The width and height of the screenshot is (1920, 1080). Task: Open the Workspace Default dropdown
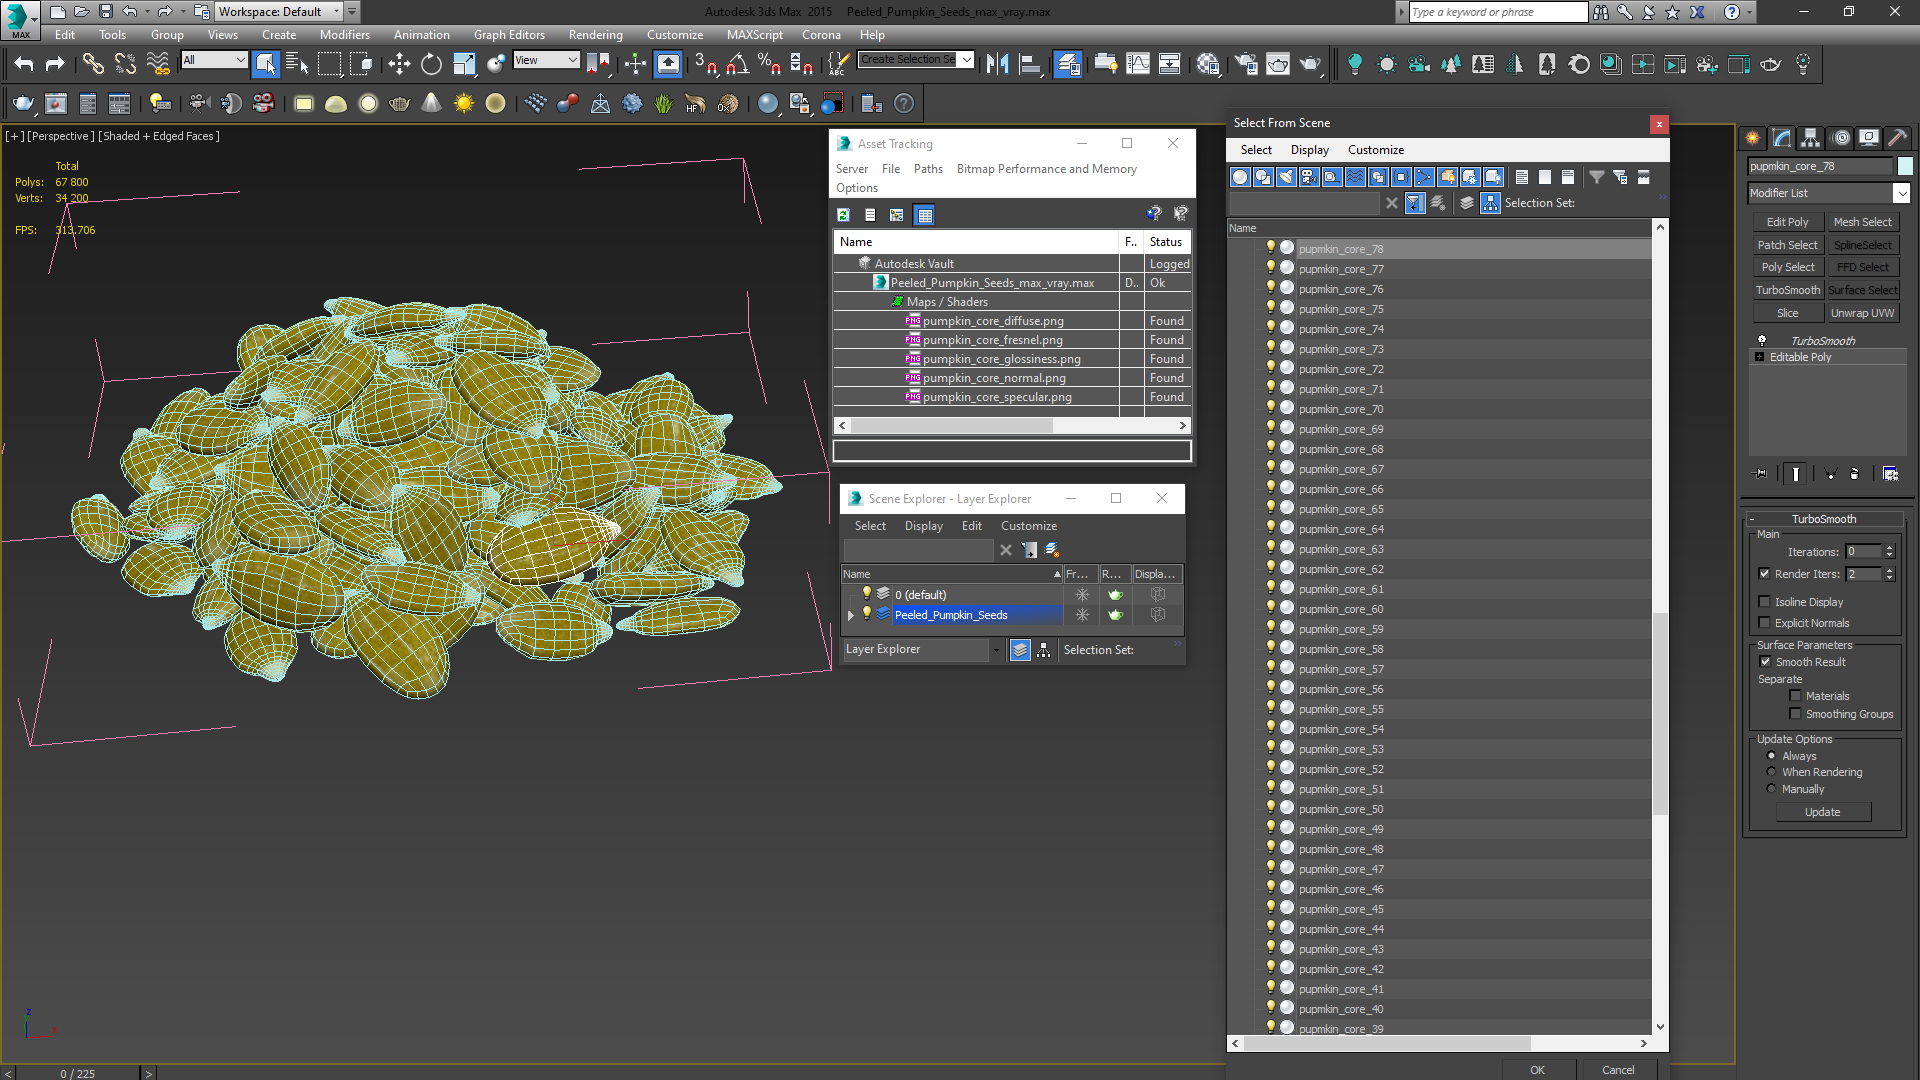point(280,12)
